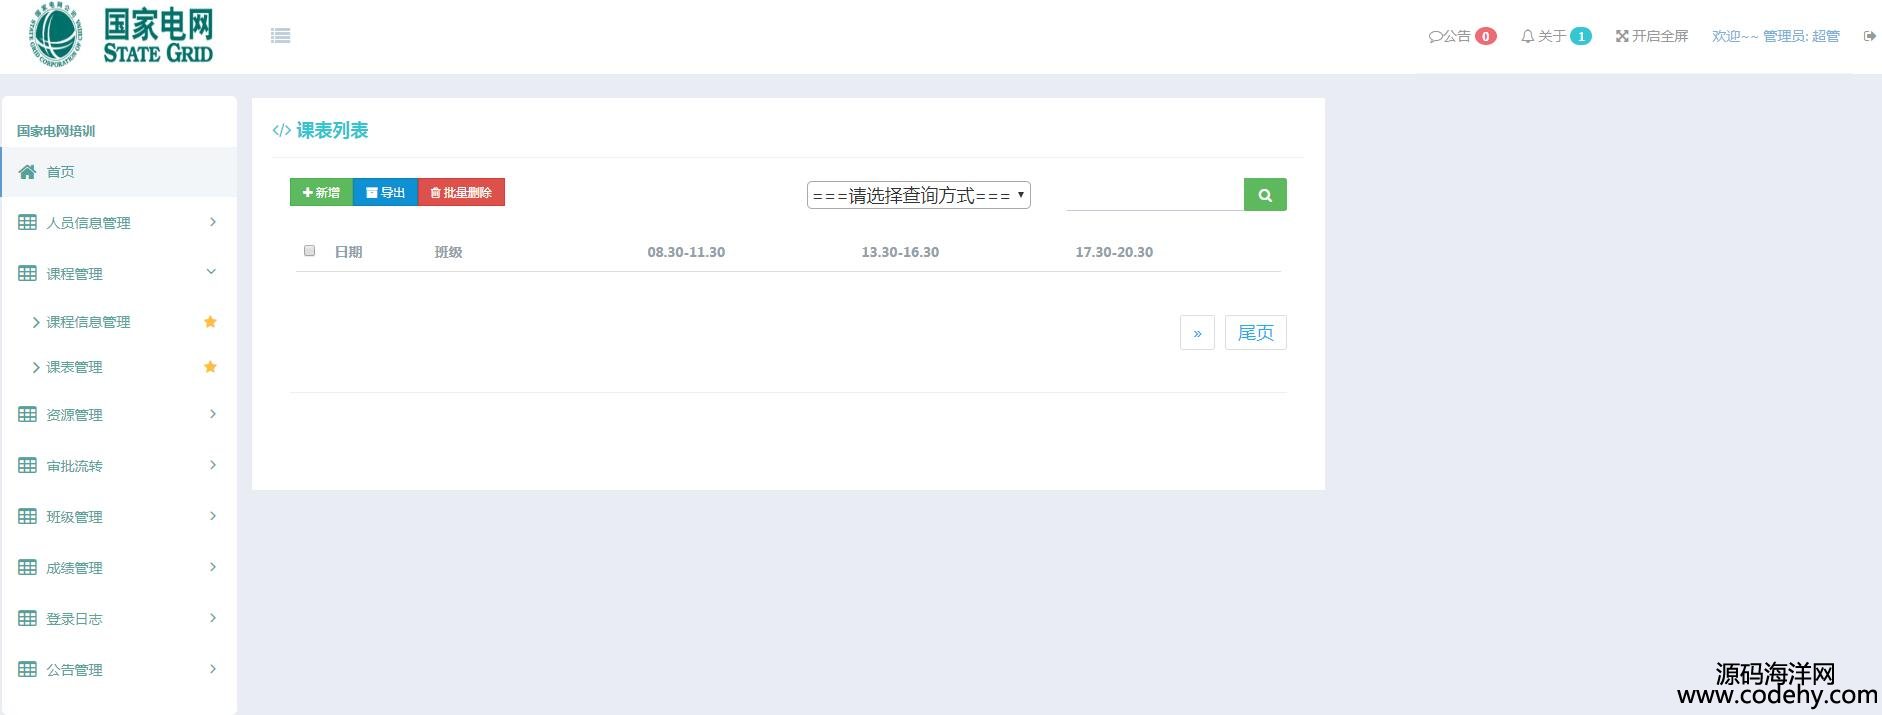The image size is (1882, 715).
Task: Tick the select-all checkbox in table header
Action: point(310,251)
